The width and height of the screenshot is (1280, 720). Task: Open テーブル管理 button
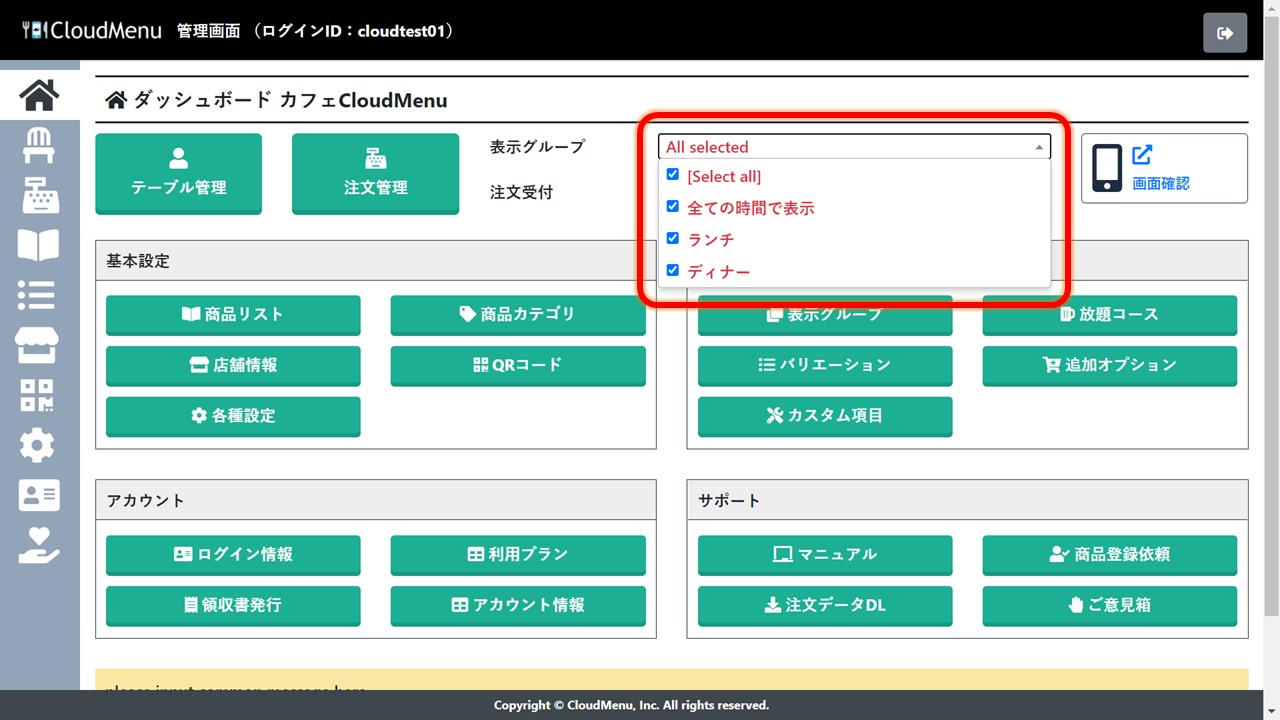pyautogui.click(x=178, y=173)
